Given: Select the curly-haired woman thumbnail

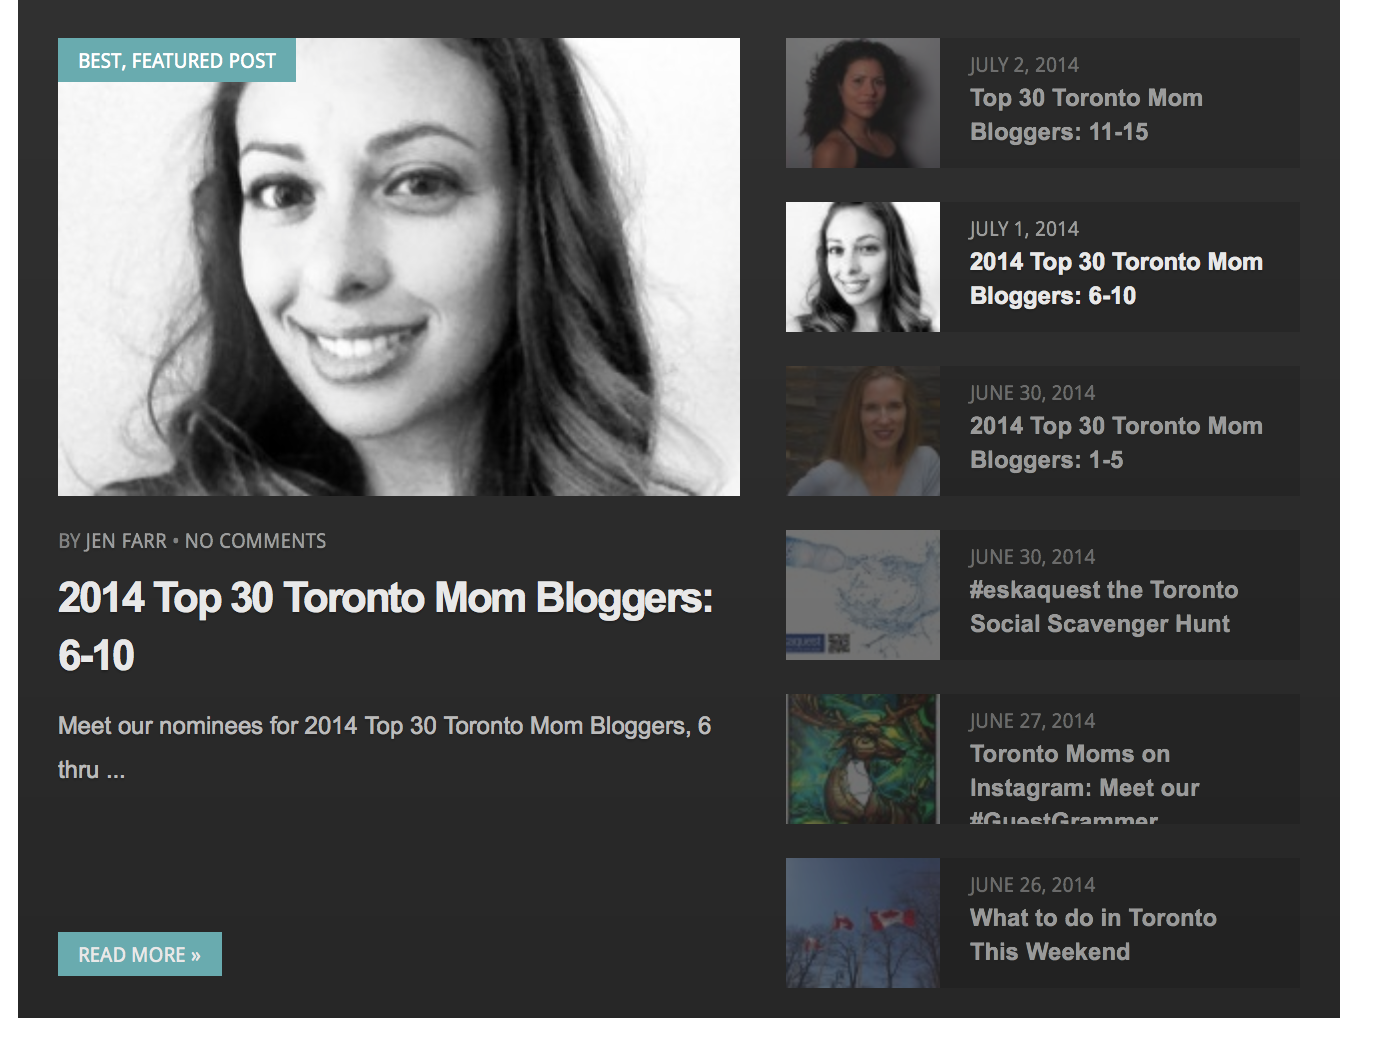Looking at the screenshot, I should (x=863, y=103).
